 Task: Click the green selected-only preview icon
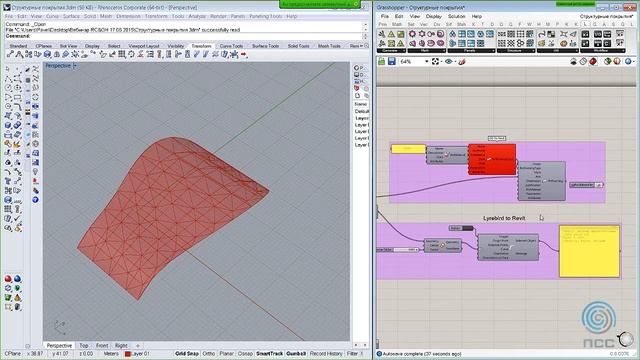pyautogui.click(x=607, y=61)
